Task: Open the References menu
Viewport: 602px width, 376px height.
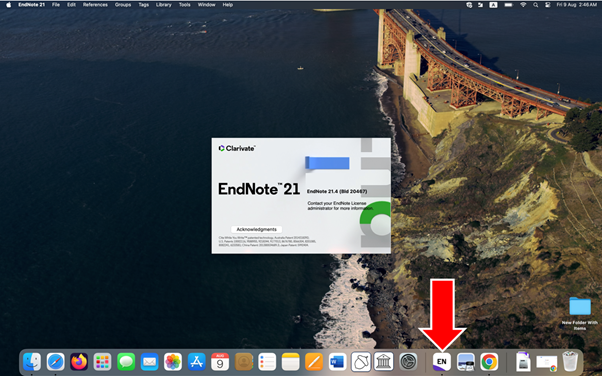Action: (x=95, y=5)
